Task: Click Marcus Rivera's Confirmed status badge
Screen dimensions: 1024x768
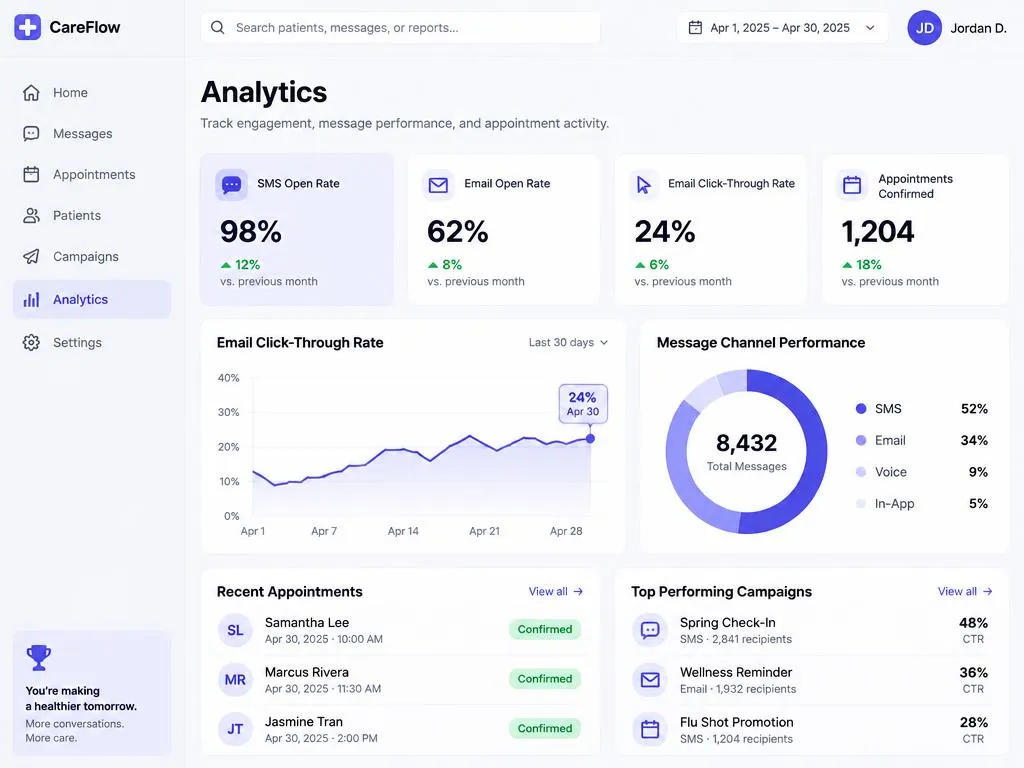Action: [x=545, y=679]
